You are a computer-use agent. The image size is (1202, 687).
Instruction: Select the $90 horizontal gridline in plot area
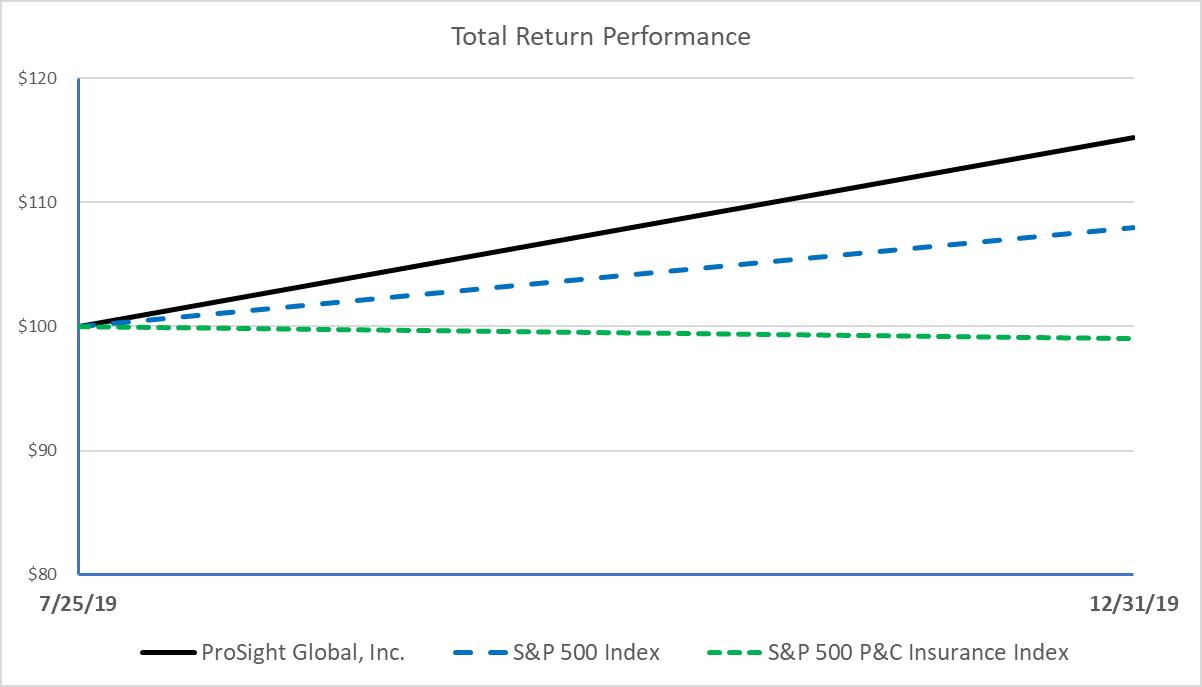[x=600, y=451]
